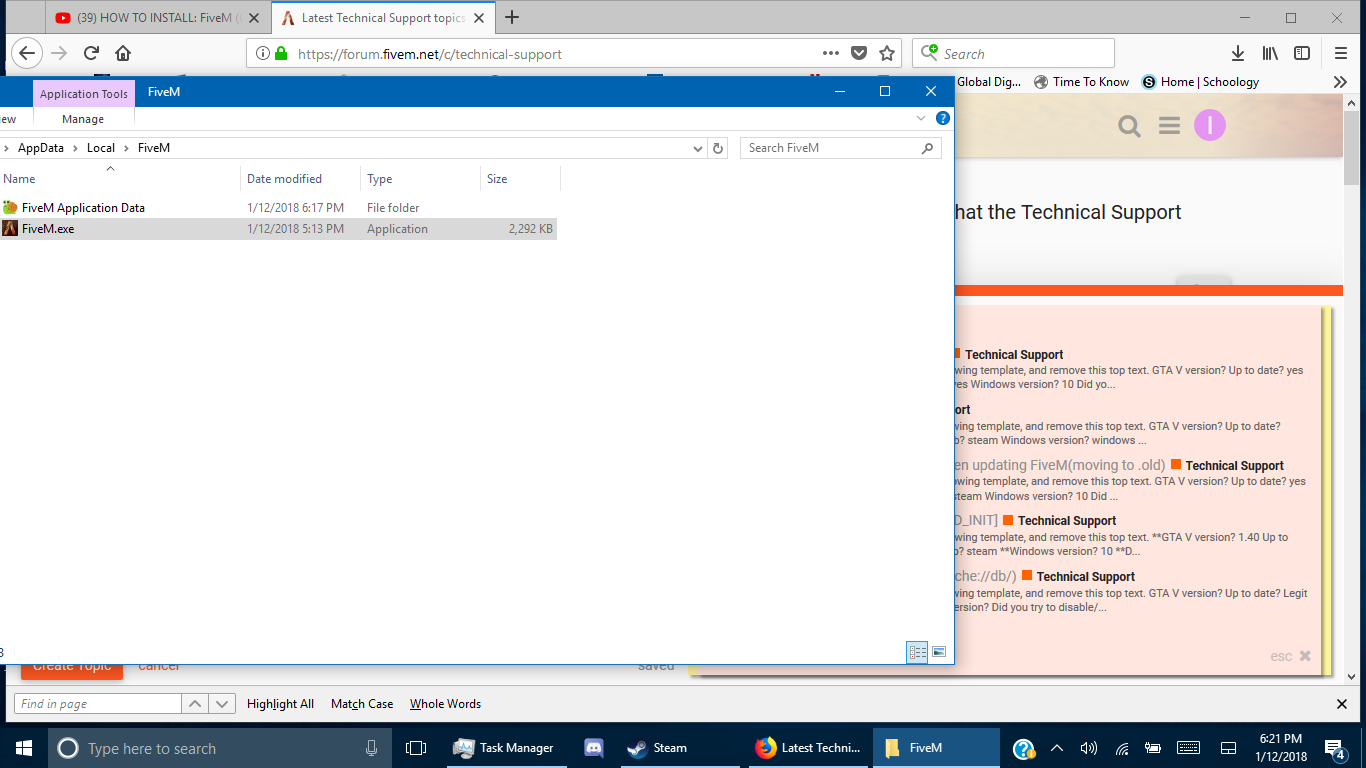
Task: Open File Explorer help
Action: (x=942, y=118)
